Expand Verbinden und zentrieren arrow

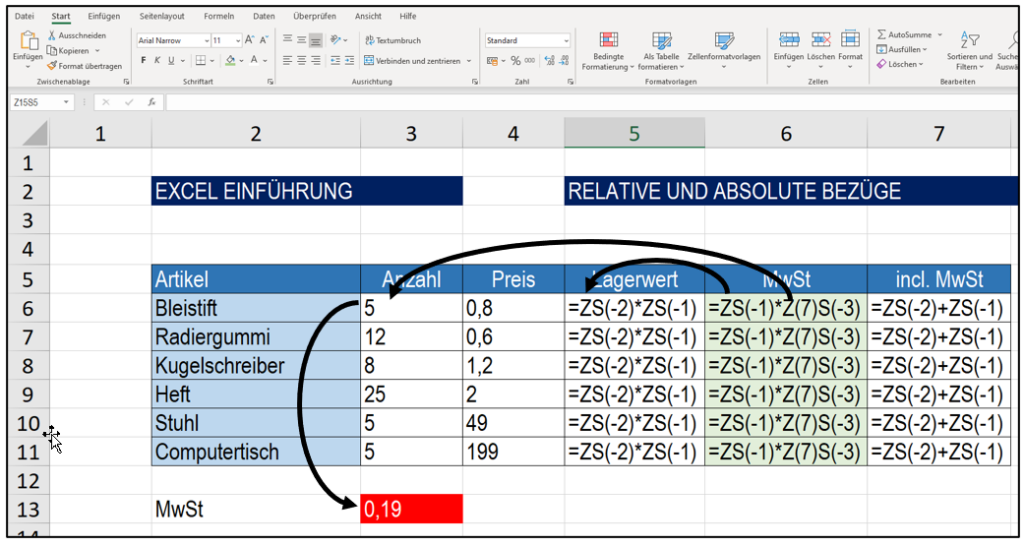[469, 61]
